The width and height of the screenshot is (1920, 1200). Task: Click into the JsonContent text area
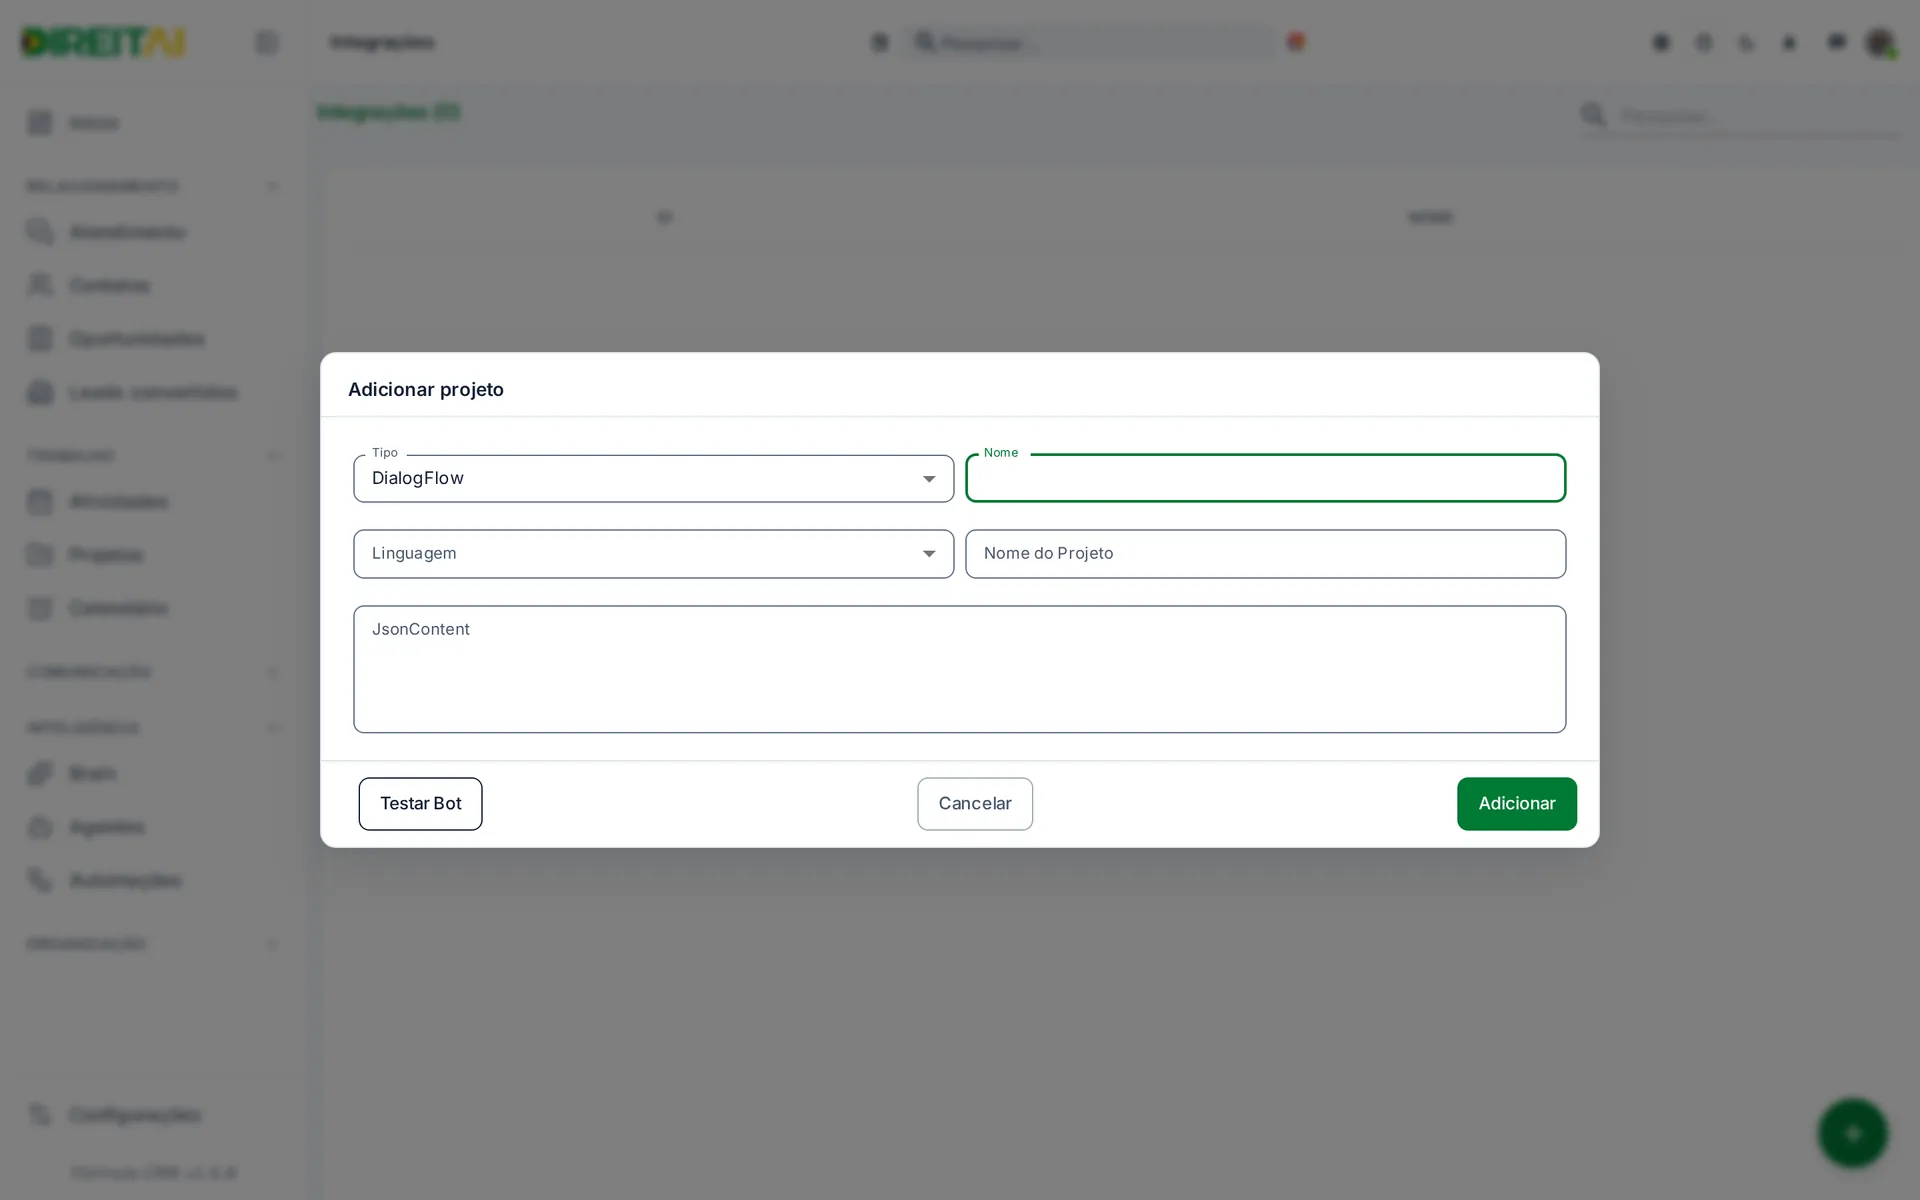pyautogui.click(x=959, y=669)
